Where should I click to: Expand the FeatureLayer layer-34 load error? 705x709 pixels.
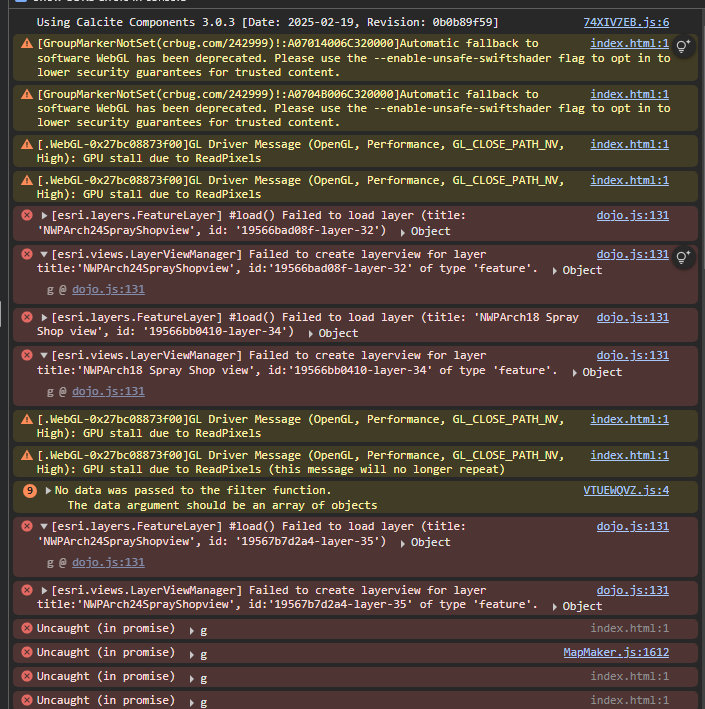point(44,317)
